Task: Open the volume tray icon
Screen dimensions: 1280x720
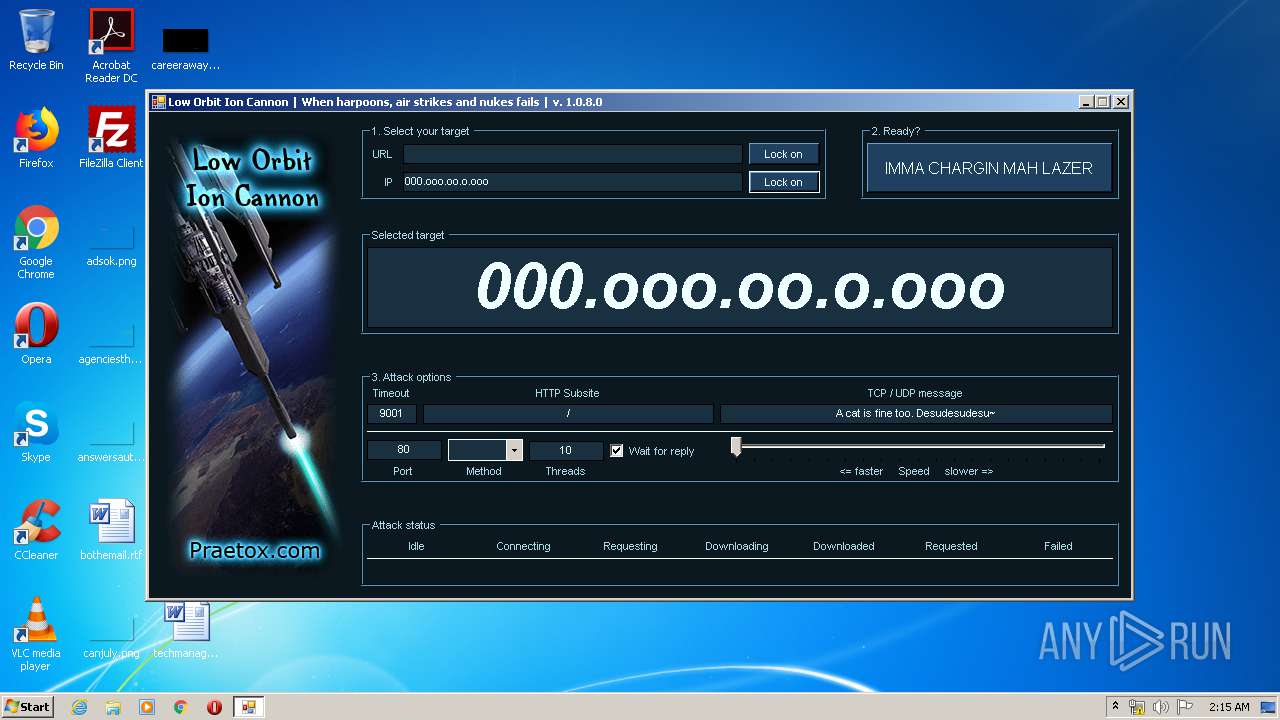Action: point(1160,707)
